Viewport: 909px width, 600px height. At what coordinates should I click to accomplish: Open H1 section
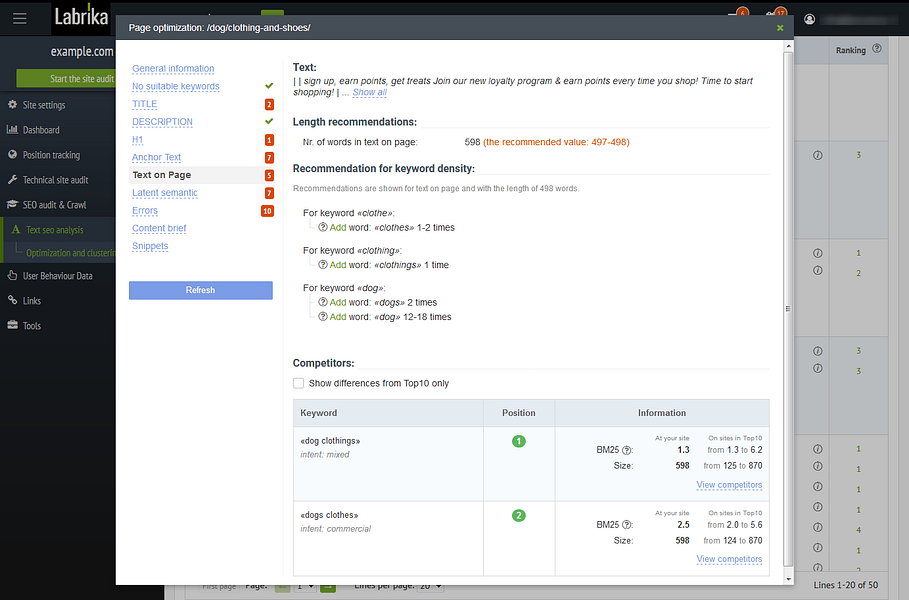point(137,140)
